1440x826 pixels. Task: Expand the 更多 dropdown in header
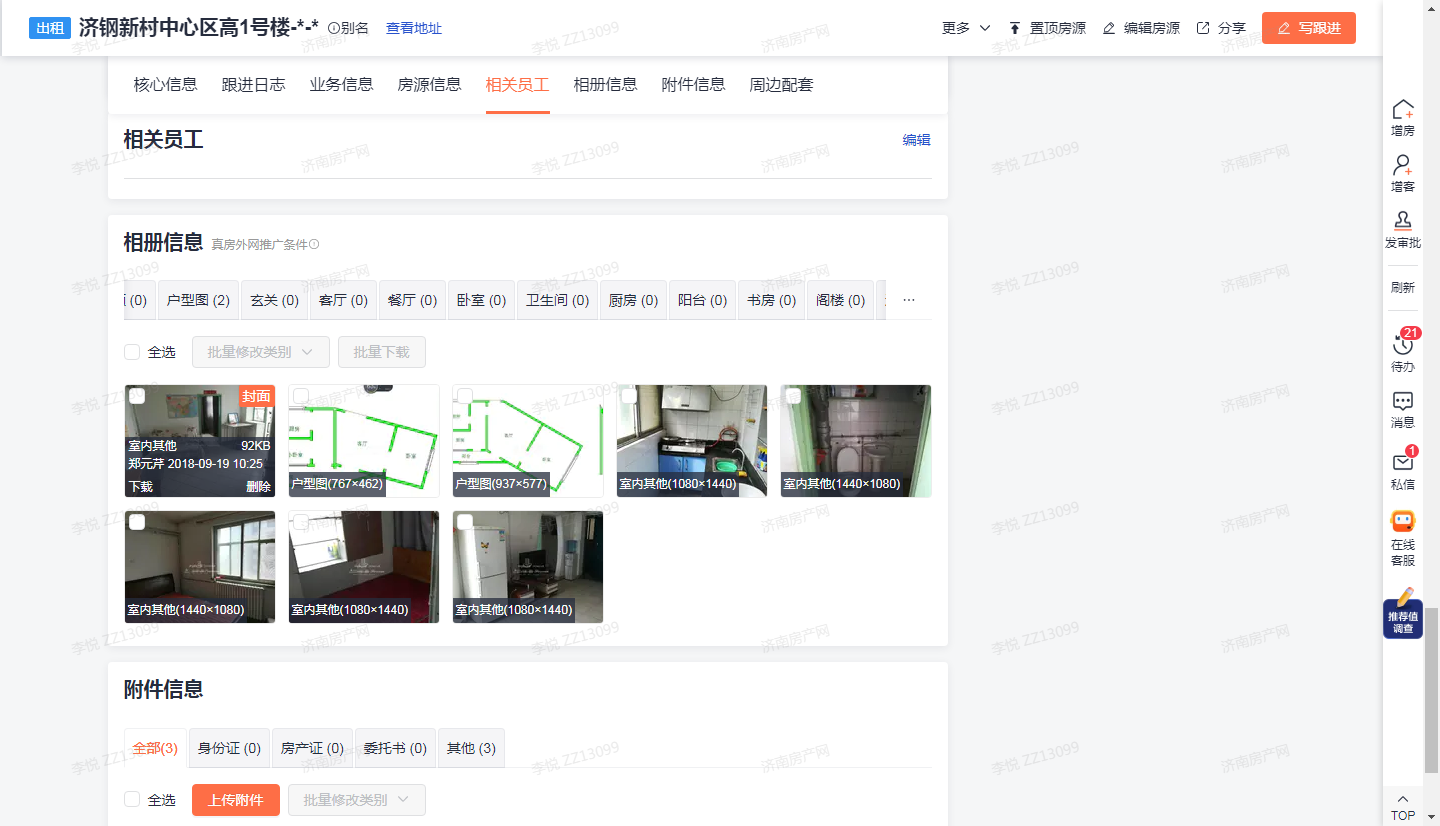(x=966, y=28)
